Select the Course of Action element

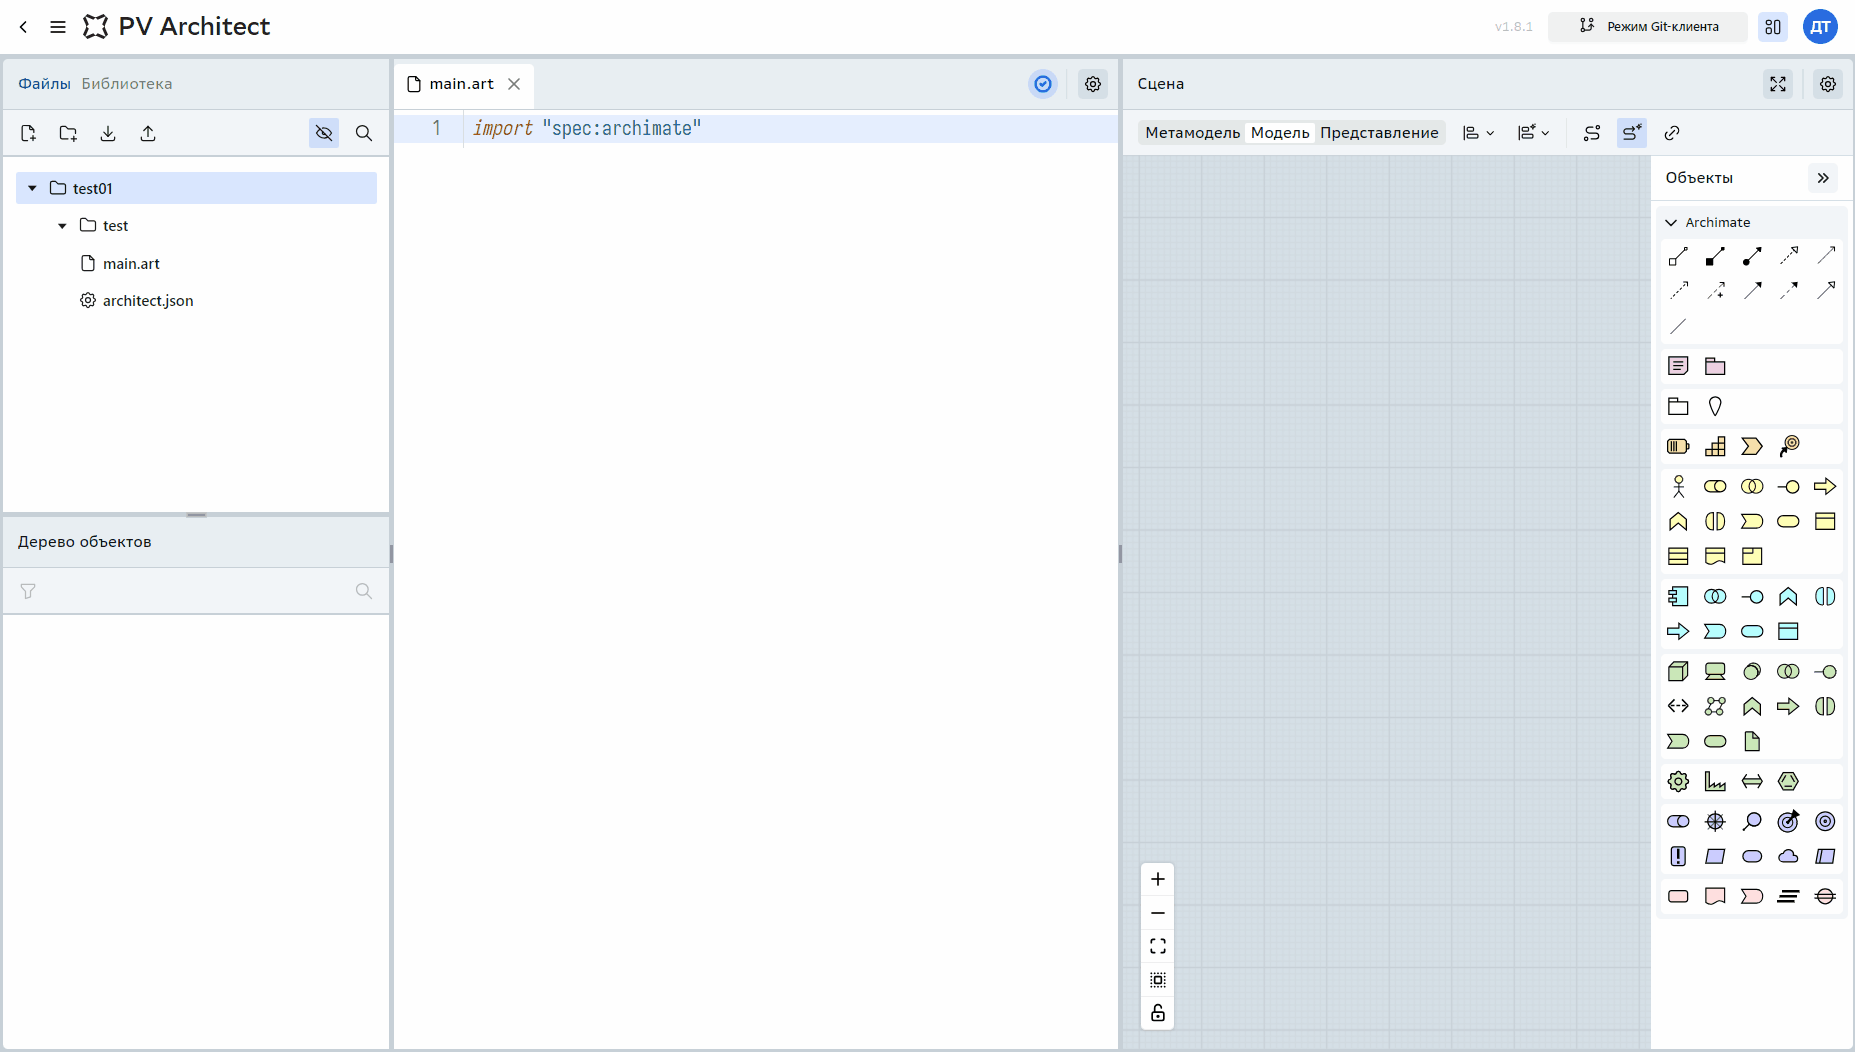click(1789, 446)
